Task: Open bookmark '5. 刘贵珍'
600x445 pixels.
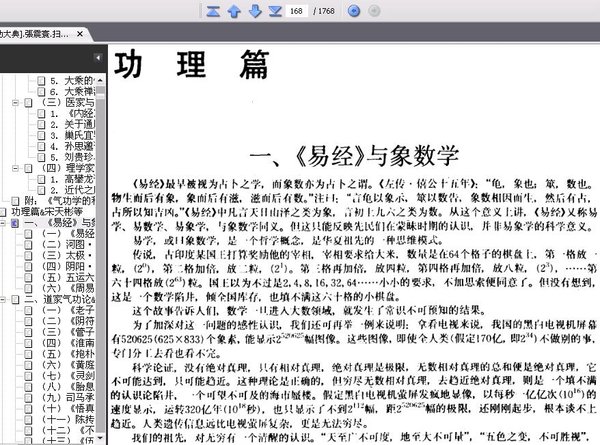Action: [x=72, y=157]
